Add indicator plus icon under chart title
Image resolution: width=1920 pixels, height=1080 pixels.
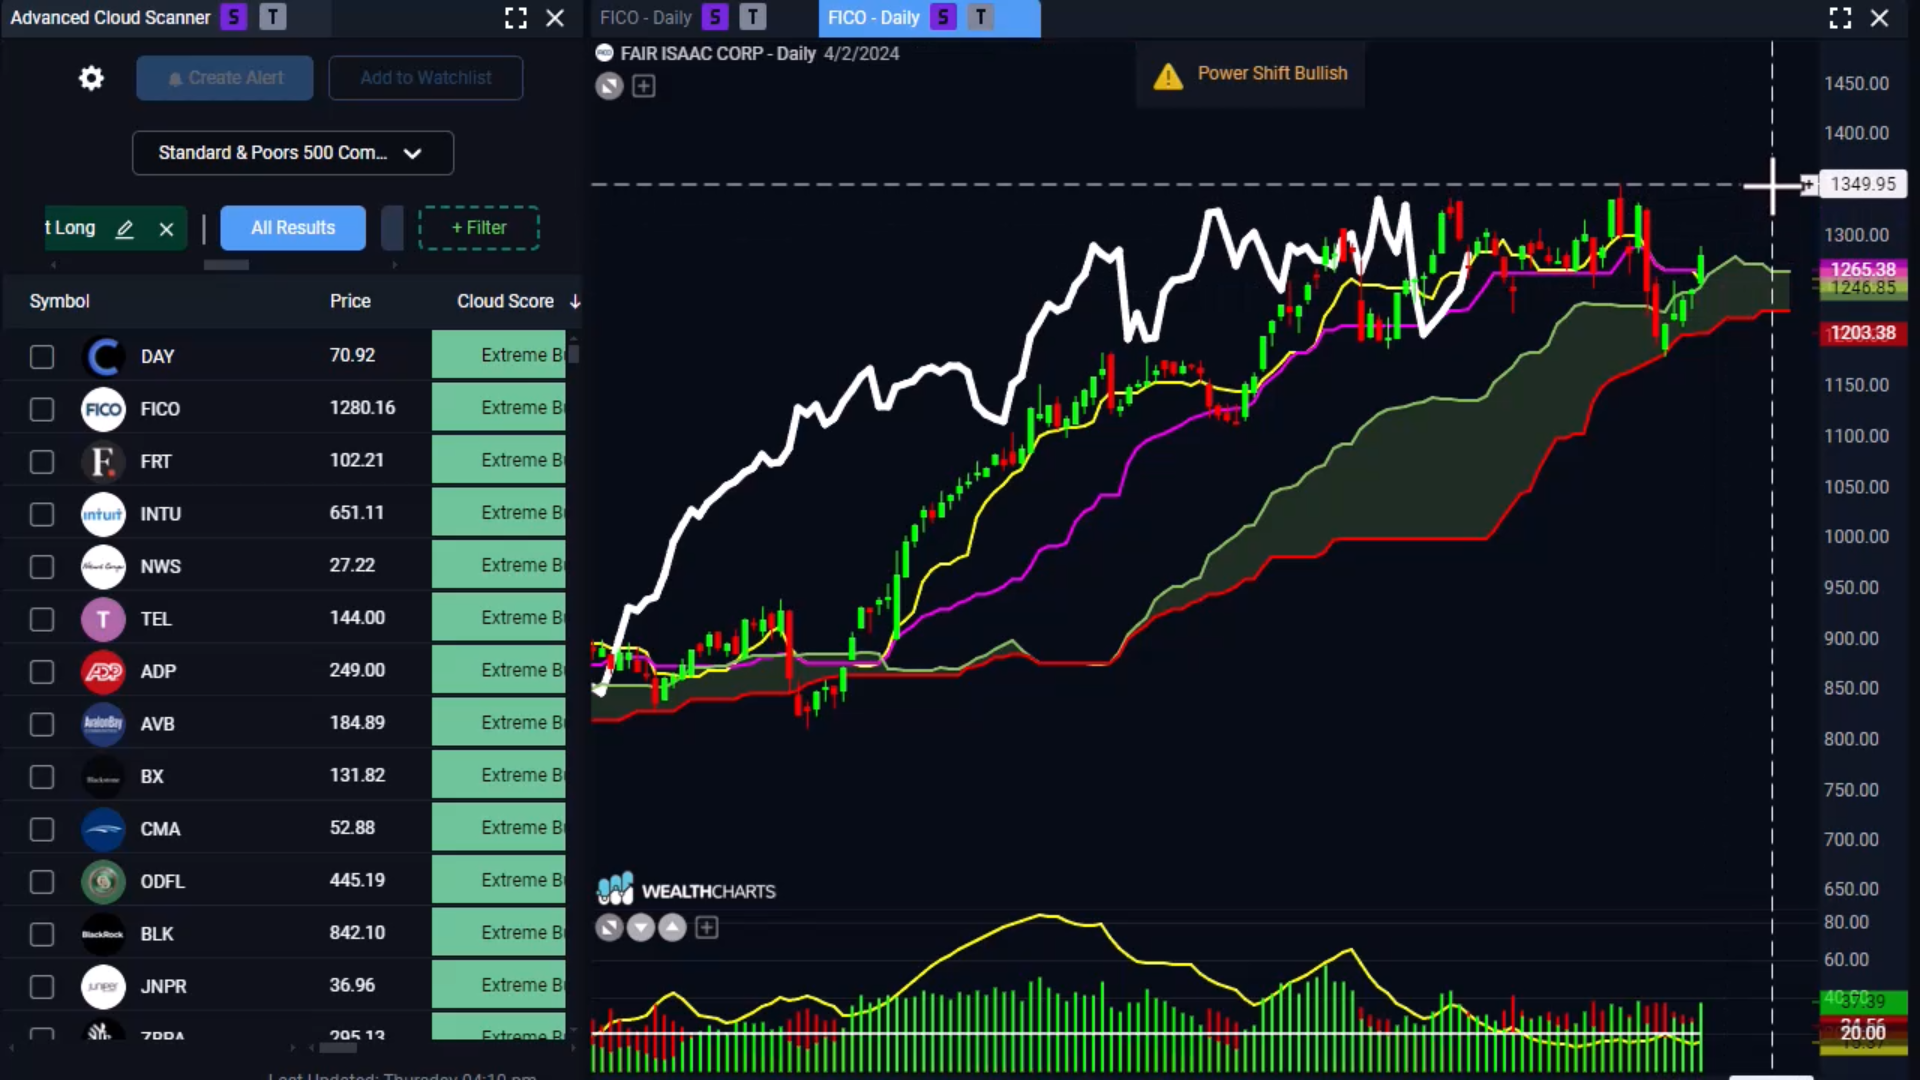644,86
